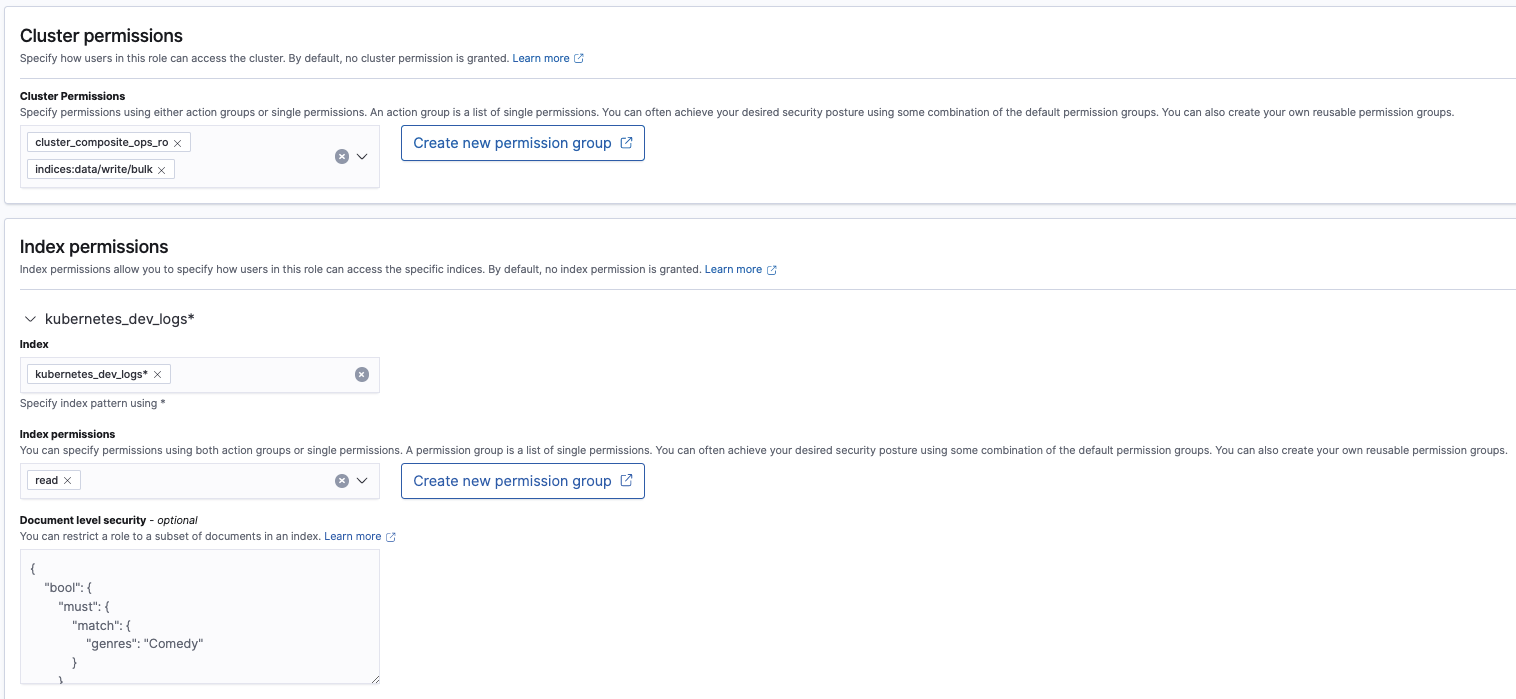Open Learn more about cluster permissions

(x=541, y=58)
